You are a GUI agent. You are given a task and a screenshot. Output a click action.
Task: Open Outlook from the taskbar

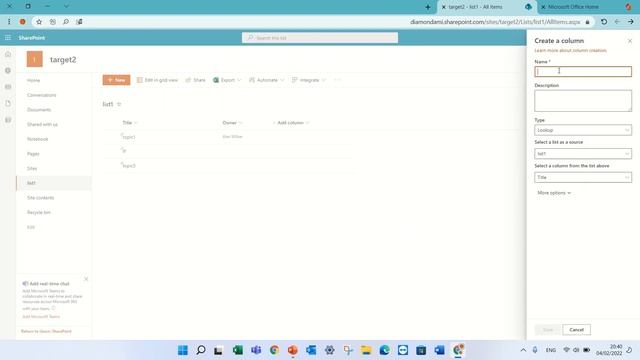(311, 350)
